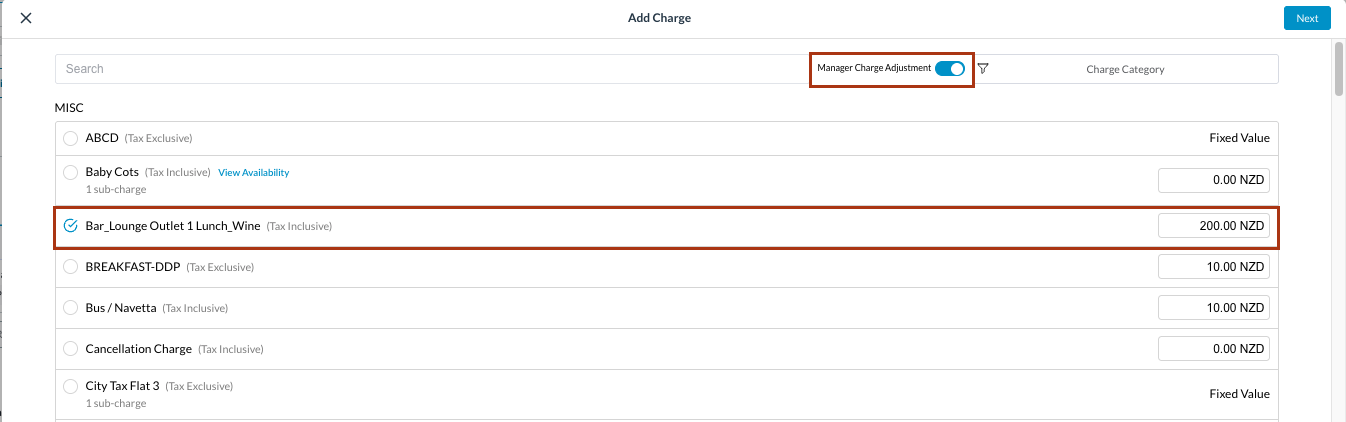Edit the Baby Cots 0.00 NZD amount
The width and height of the screenshot is (1346, 422).
coord(1213,180)
